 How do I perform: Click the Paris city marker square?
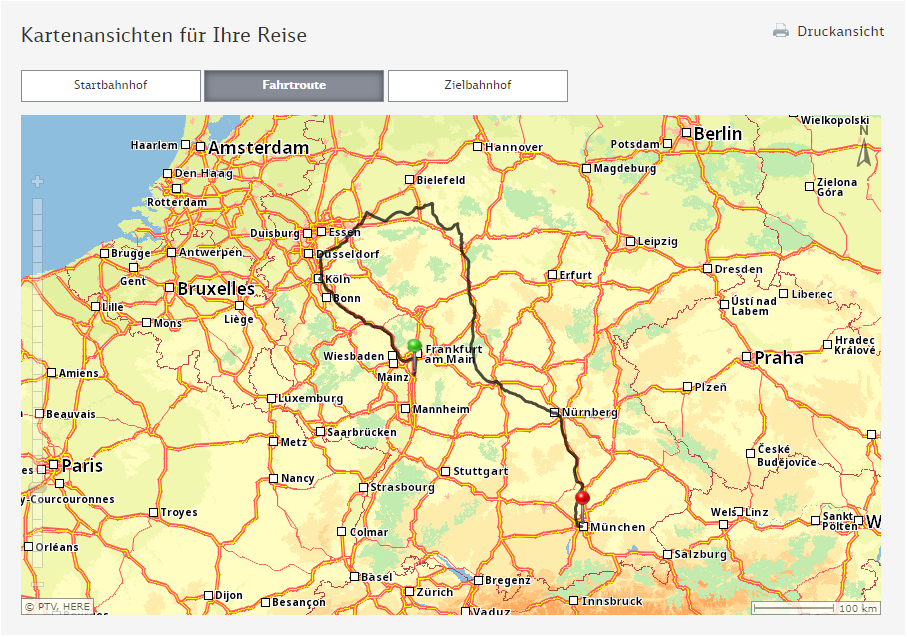(x=54, y=466)
